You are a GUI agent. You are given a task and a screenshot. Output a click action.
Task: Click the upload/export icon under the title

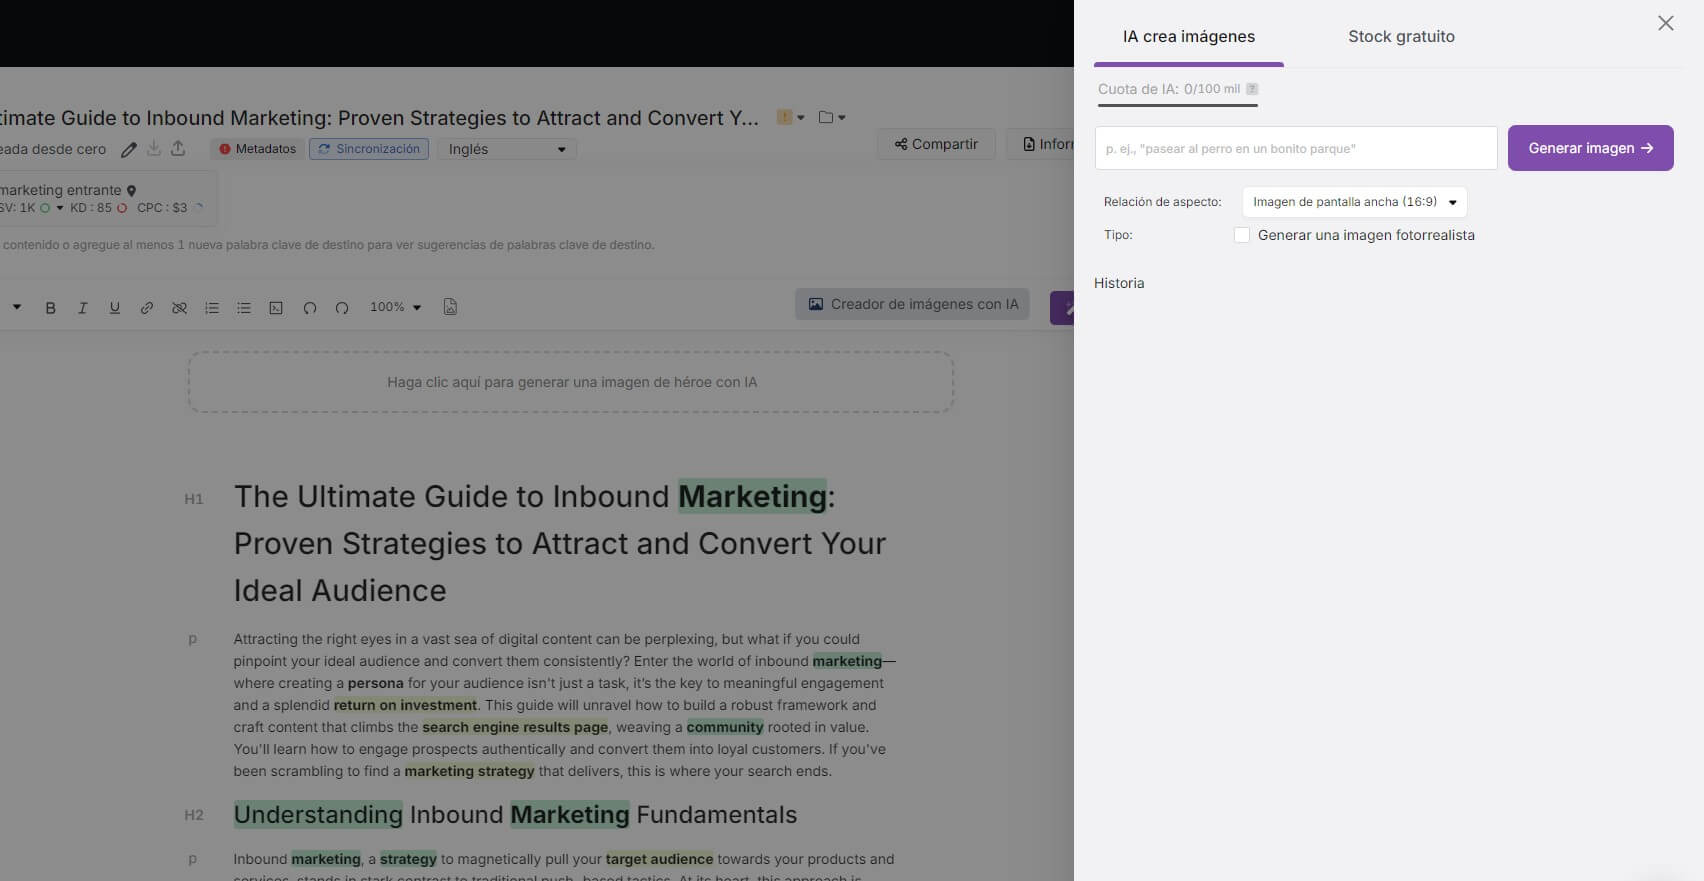click(x=178, y=149)
